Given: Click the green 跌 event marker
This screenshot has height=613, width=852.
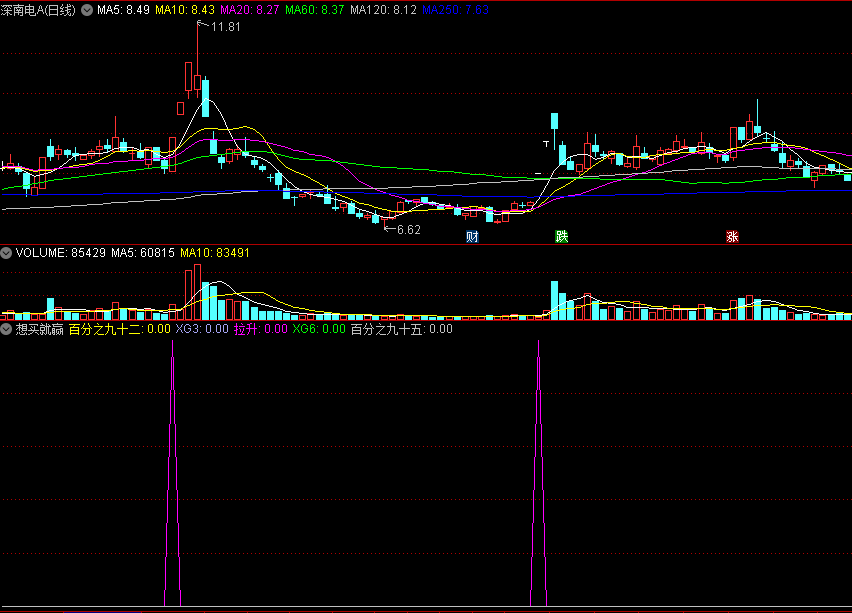Looking at the screenshot, I should (x=562, y=236).
